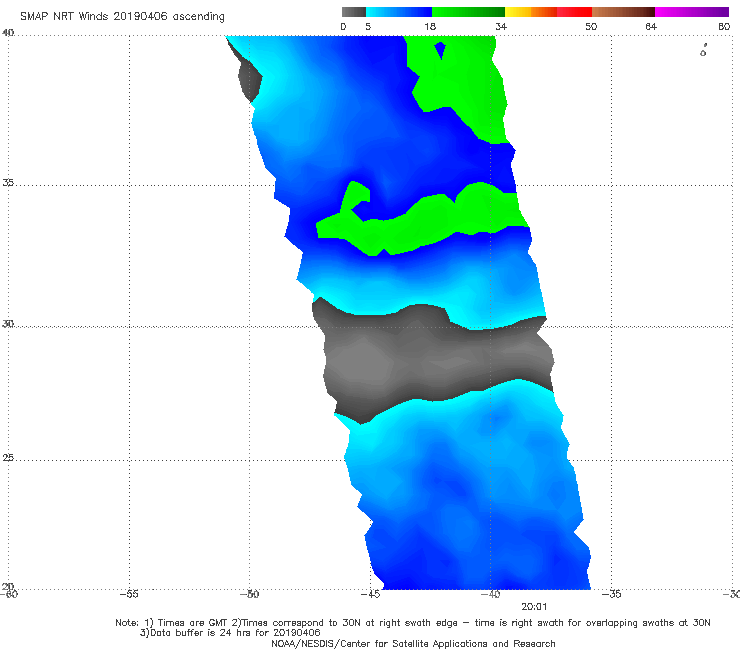This screenshot has height=650, width=740.
Task: Click the longitude axis label '-50'
Action: click(x=249, y=594)
